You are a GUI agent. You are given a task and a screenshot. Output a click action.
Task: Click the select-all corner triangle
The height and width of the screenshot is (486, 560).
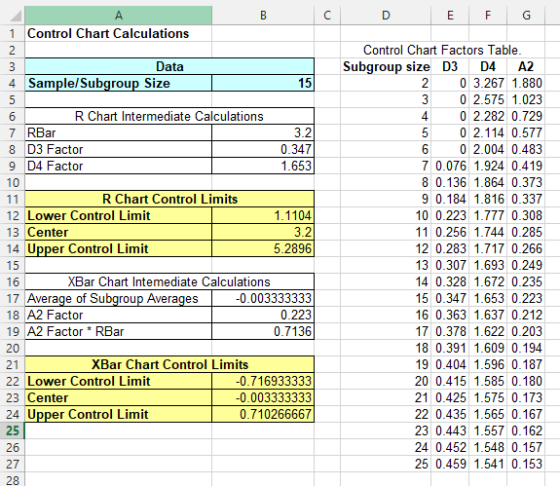click(x=15, y=16)
